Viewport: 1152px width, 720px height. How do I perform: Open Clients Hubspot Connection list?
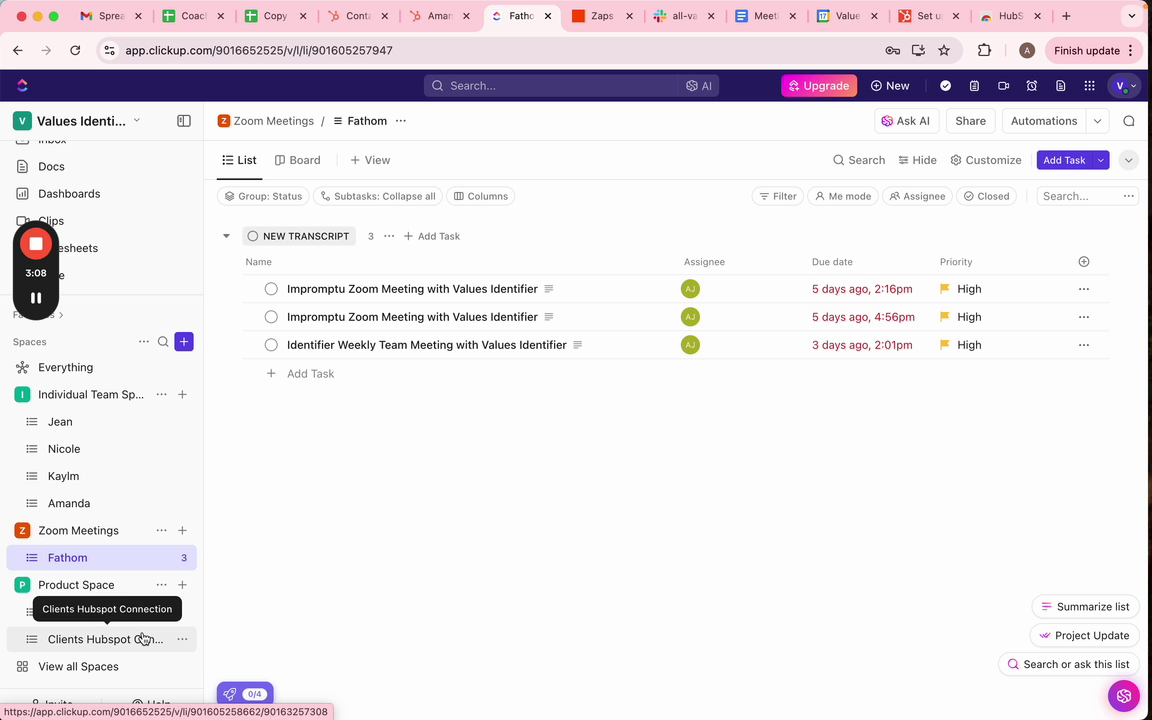coord(101,639)
